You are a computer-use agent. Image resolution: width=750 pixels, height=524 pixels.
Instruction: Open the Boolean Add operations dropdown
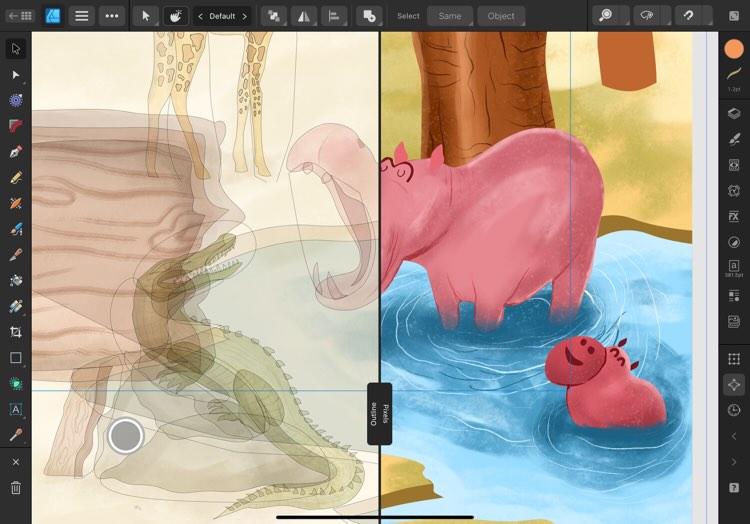click(x=369, y=16)
